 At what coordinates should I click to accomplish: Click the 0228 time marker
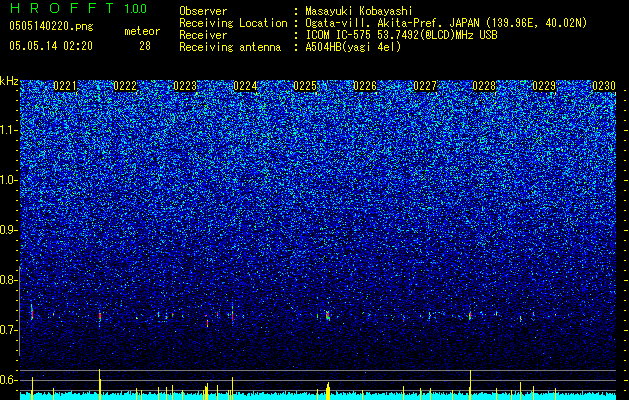coord(484,86)
